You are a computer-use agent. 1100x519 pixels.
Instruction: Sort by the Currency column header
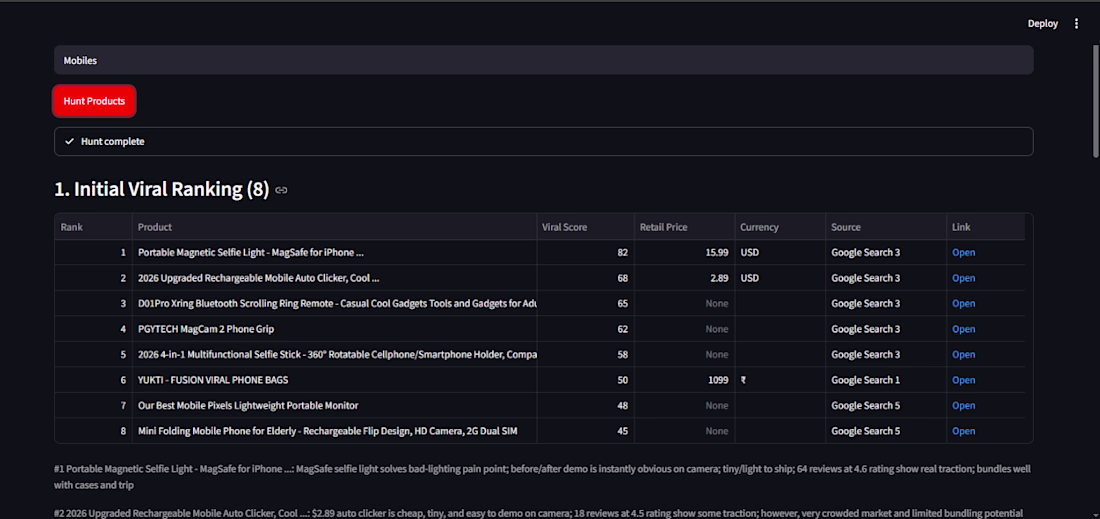tap(780, 227)
